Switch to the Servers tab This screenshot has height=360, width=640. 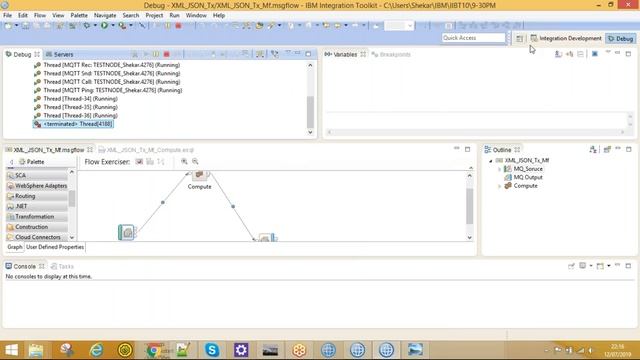pyautogui.click(x=60, y=54)
